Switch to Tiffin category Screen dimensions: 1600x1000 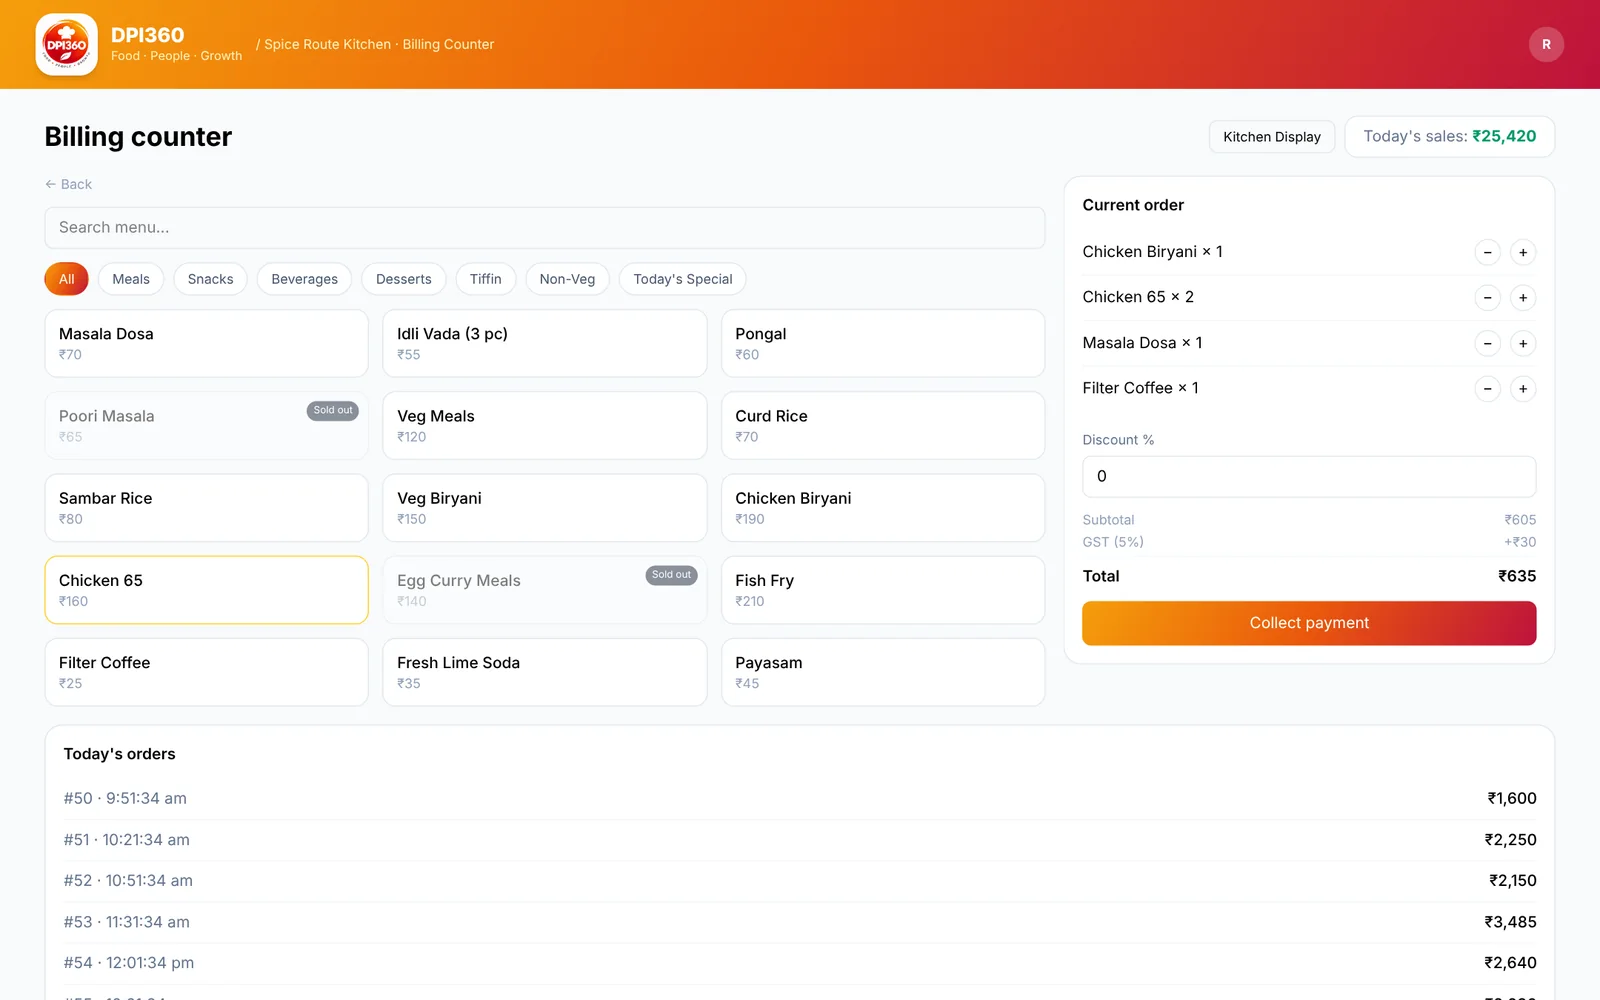pos(486,279)
